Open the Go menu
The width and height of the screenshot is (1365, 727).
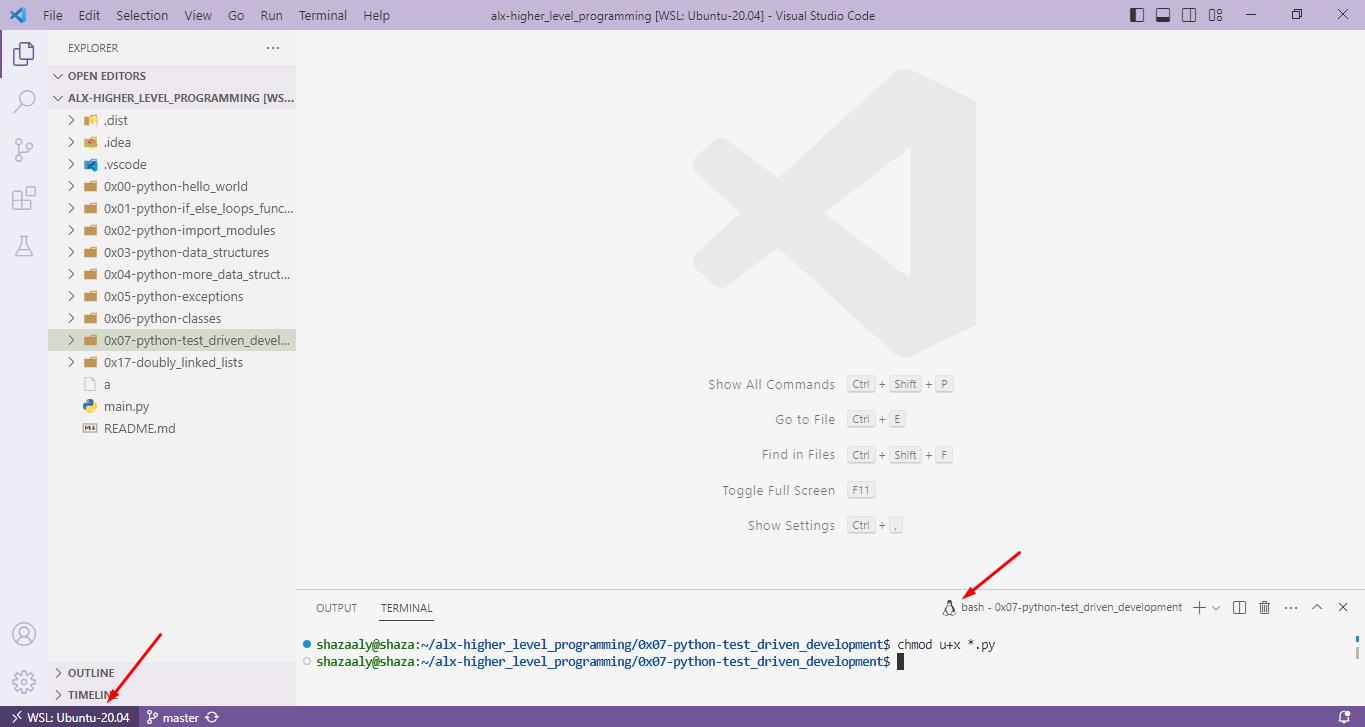[x=236, y=15]
